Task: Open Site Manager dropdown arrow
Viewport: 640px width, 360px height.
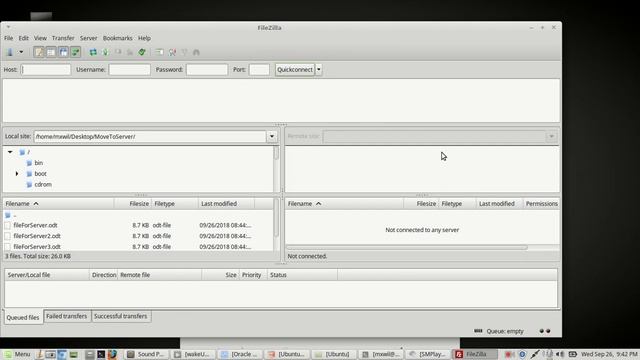Action: click(x=21, y=52)
